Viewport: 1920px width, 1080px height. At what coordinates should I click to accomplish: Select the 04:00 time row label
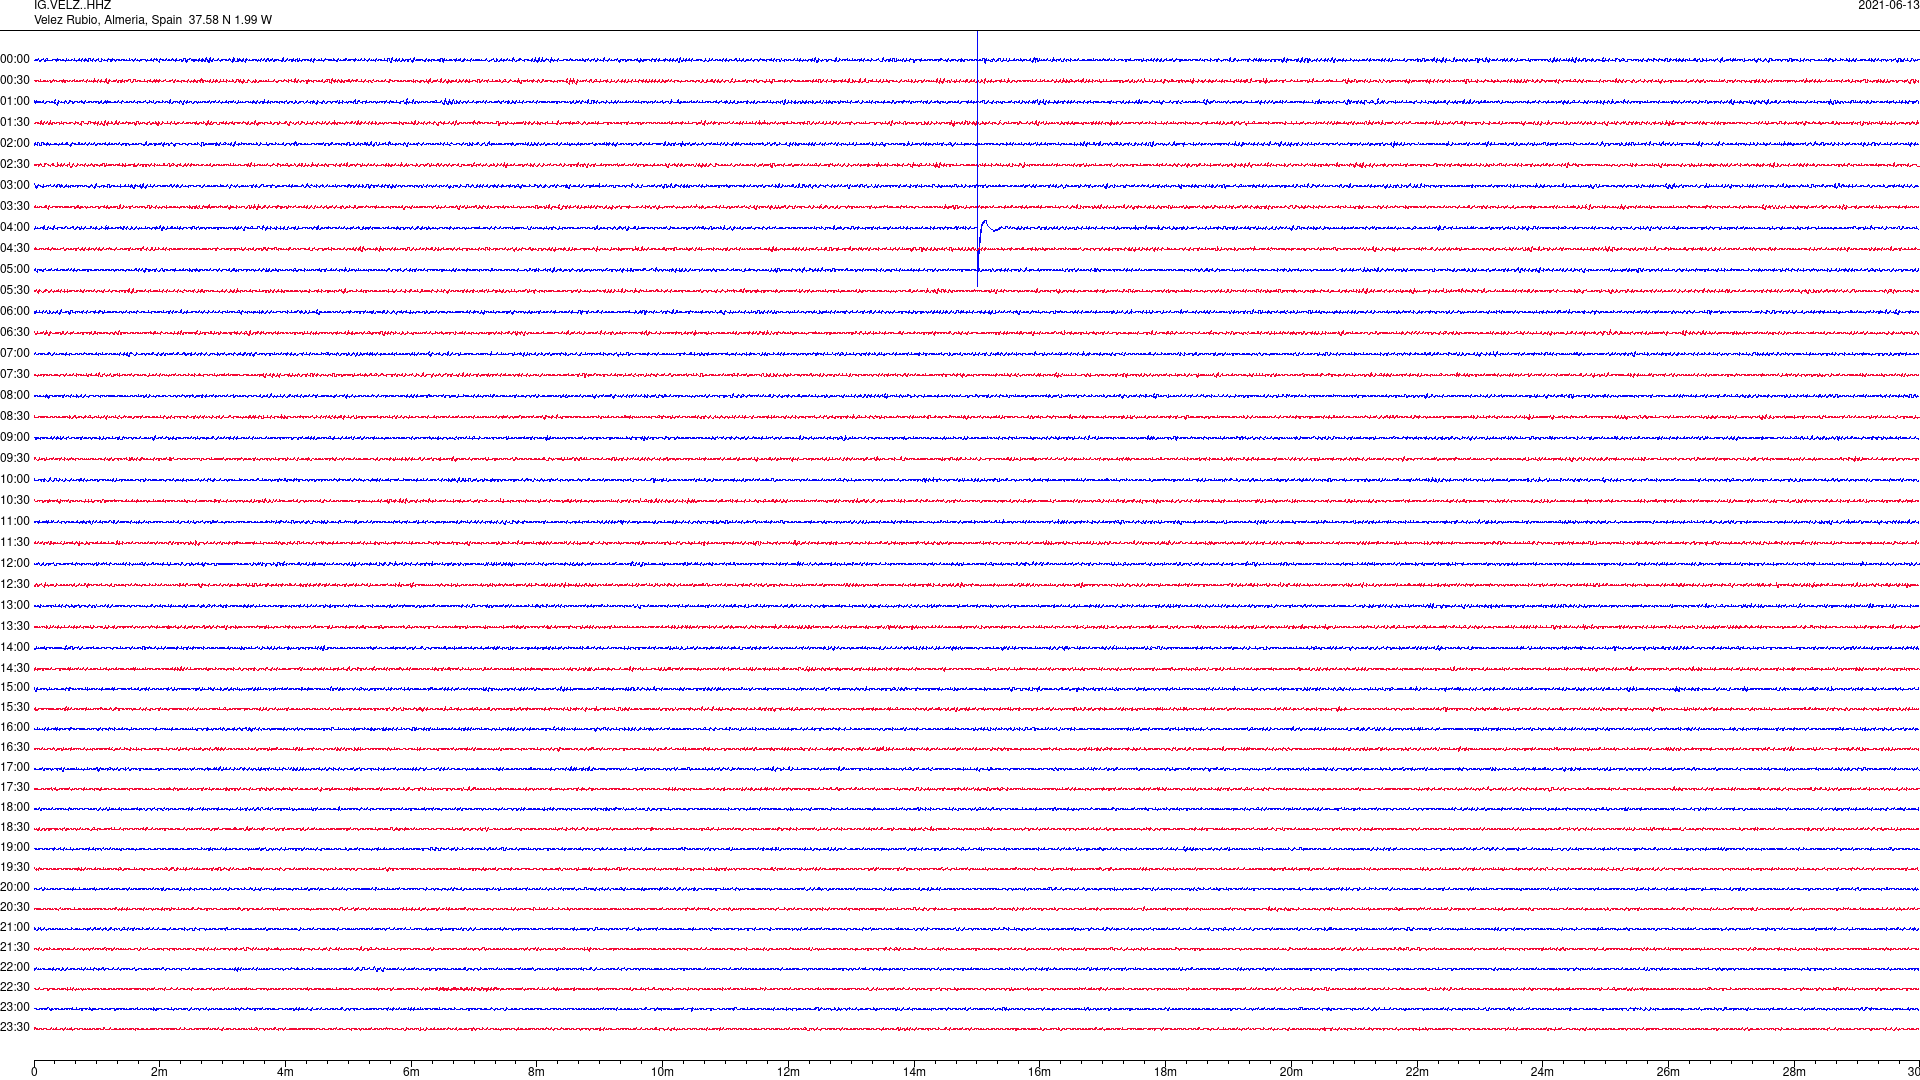15,227
